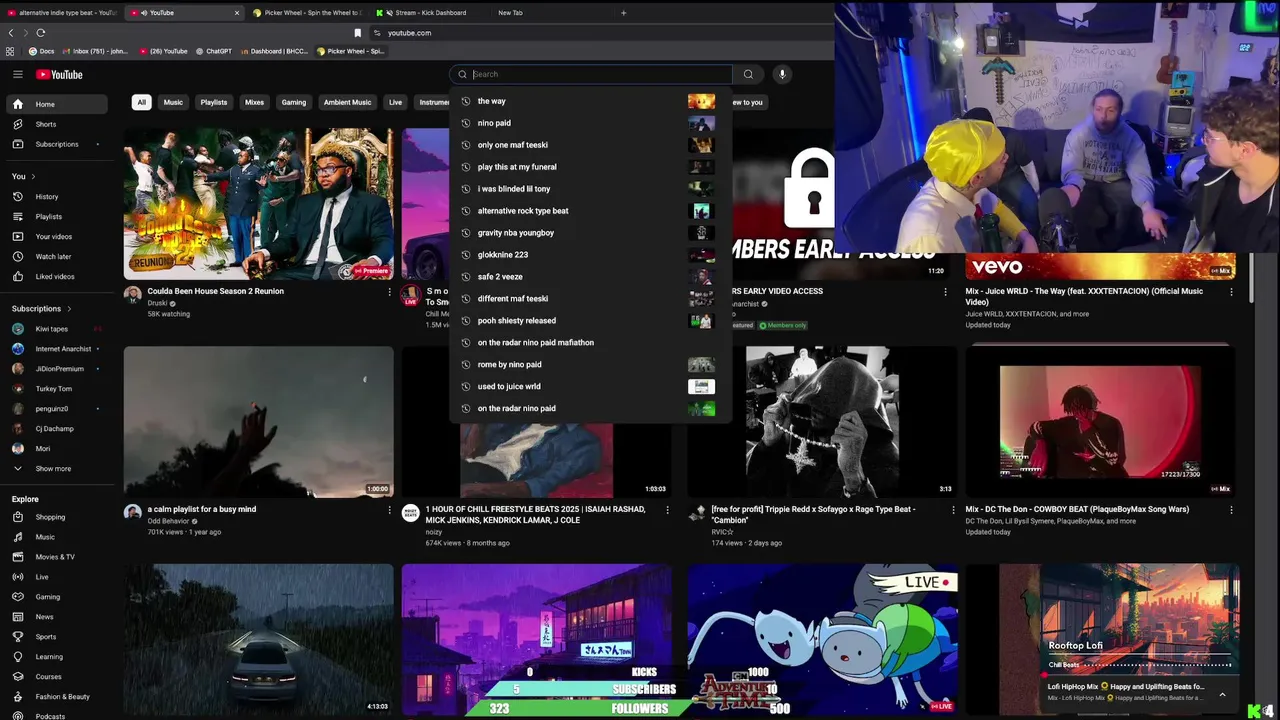Open the YouTube hamburger guide menu
Viewport: 1280px width, 720px height.
tap(18, 74)
